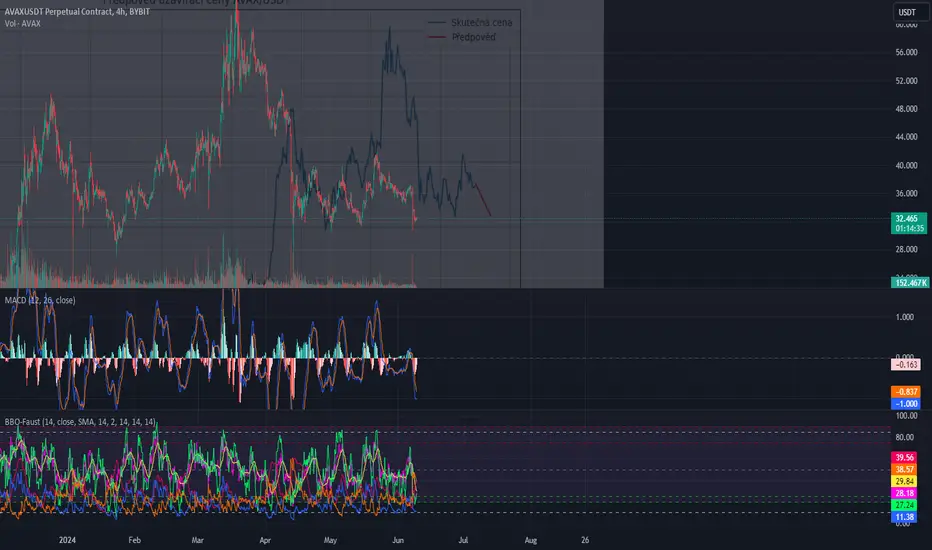
Task: Click the 29.84 yellow indicator value
Action: 904,482
